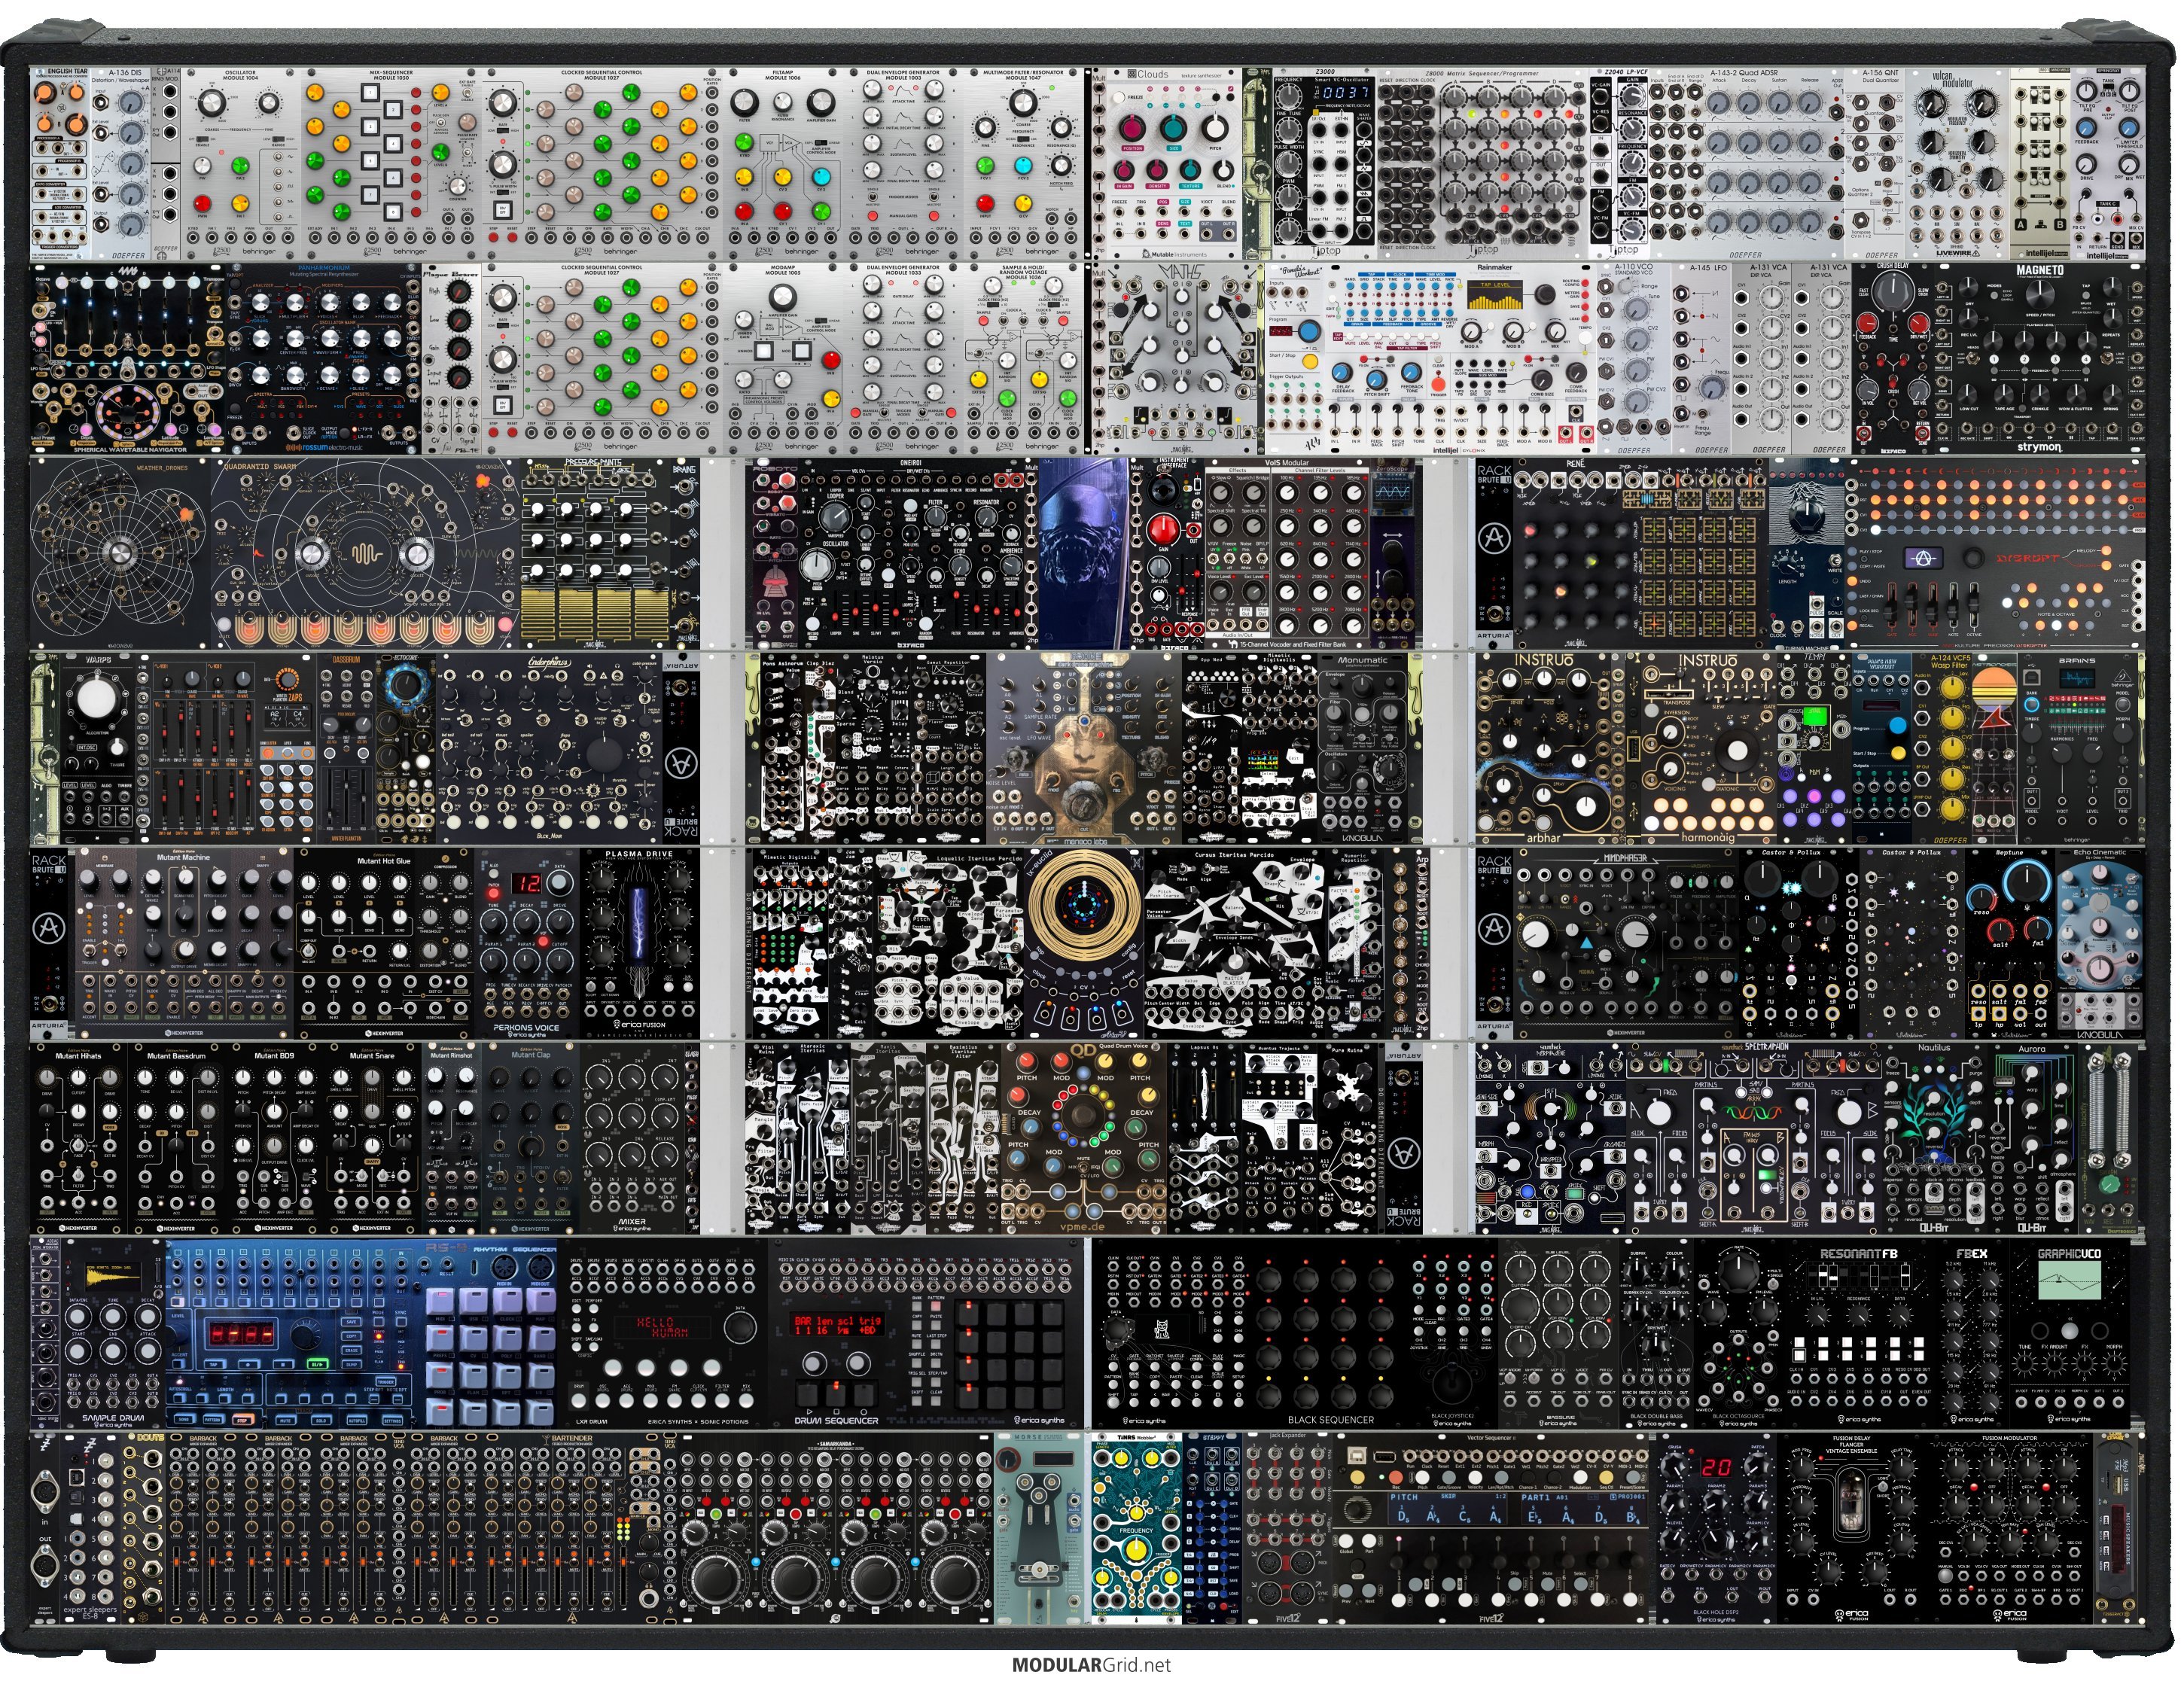Open the MODULARGrid.net link below the rack

click(x=1091, y=1665)
